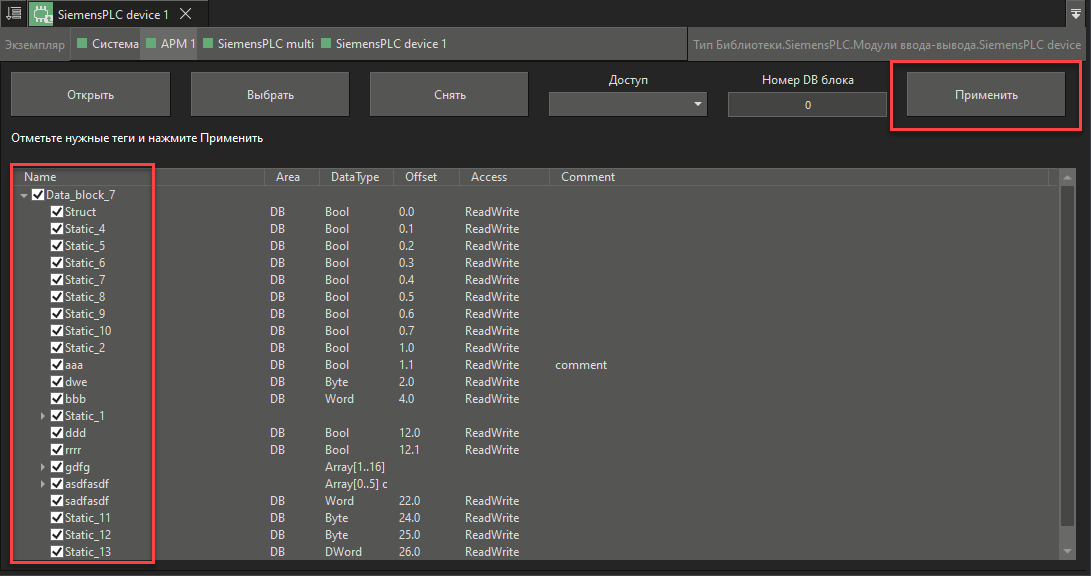Open the Доступ dropdown
This screenshot has height=576, width=1091.
point(628,104)
